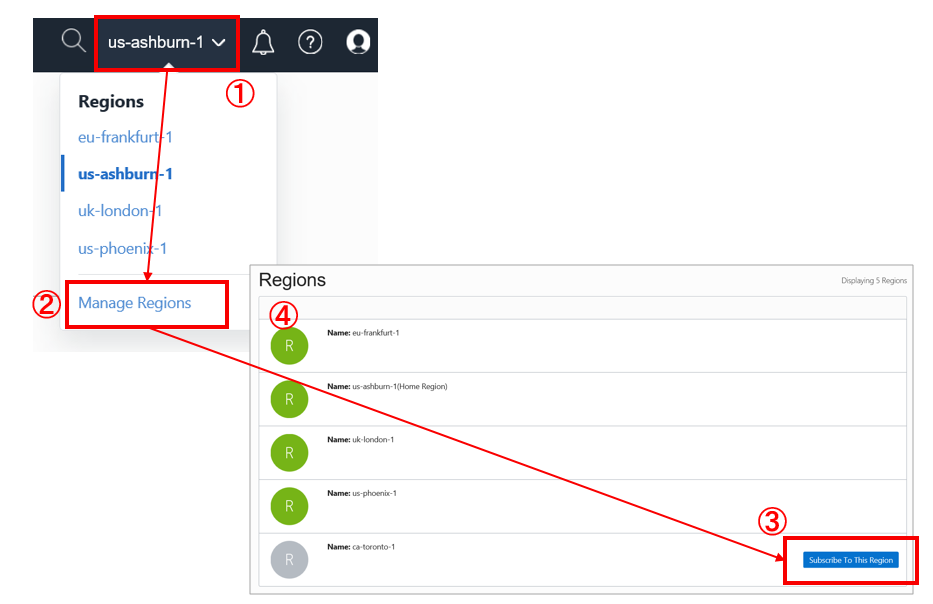
Task: Click the us-ashburn-1(Home Region) name text
Action: [x=387, y=386]
